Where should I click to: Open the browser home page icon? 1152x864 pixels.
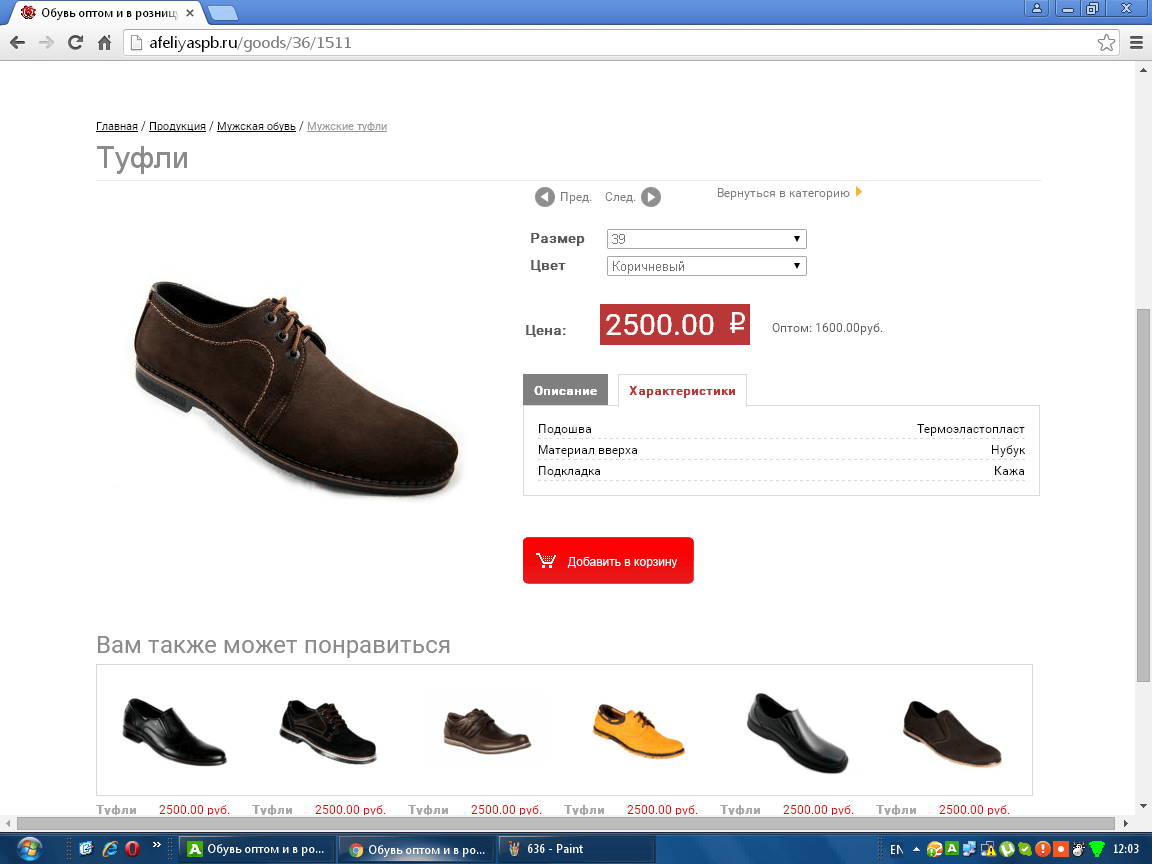tap(104, 43)
